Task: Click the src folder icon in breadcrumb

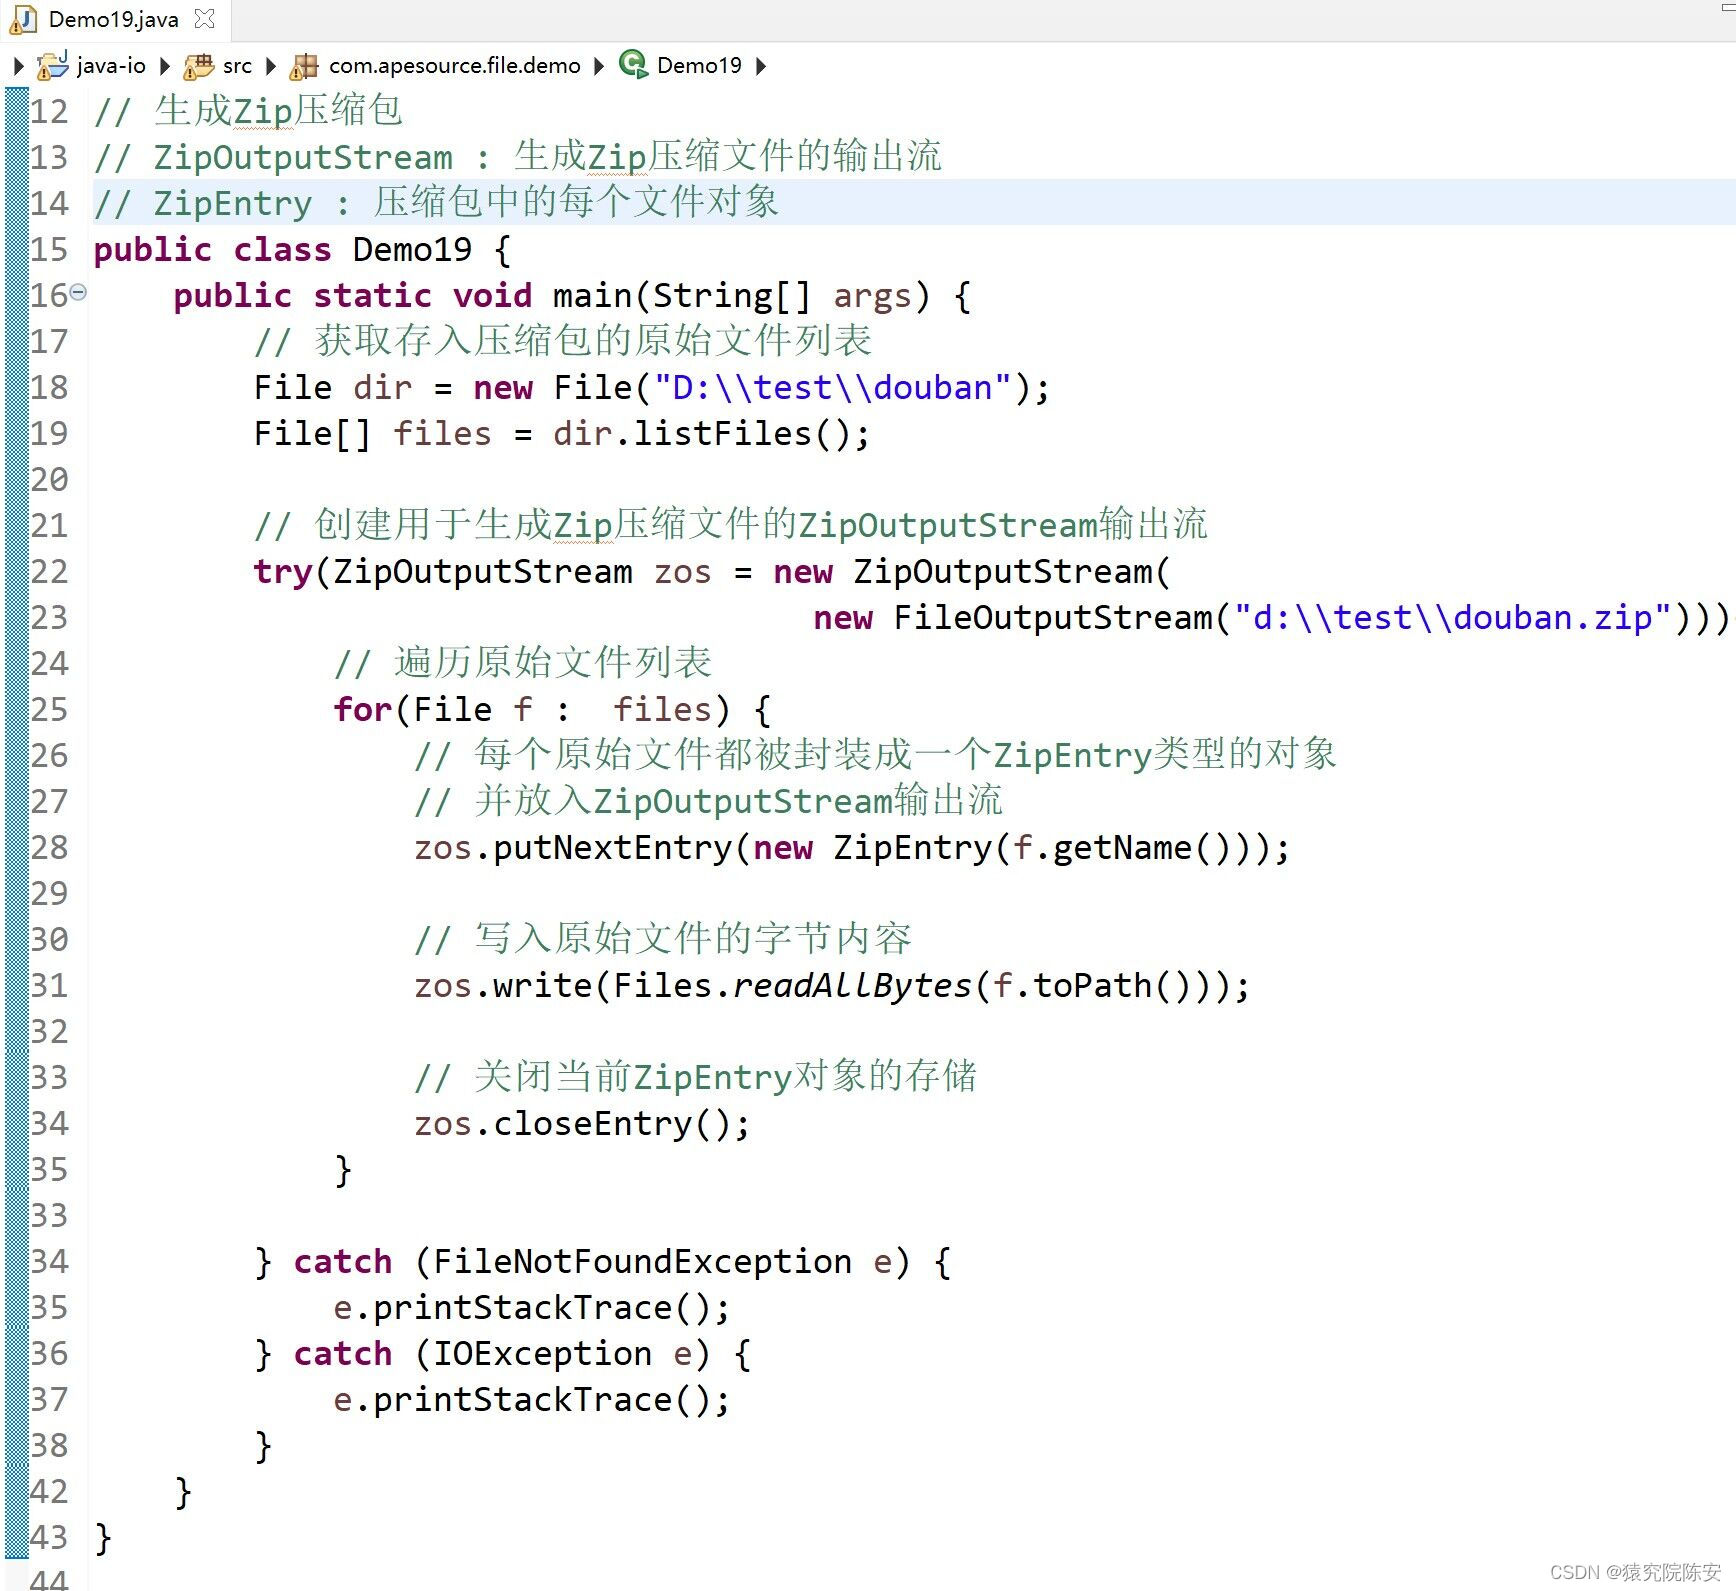Action: 199,66
